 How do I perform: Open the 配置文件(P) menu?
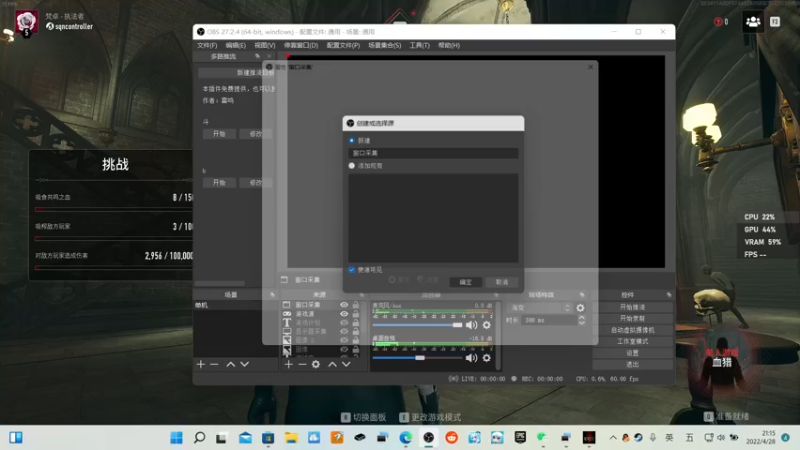(343, 45)
